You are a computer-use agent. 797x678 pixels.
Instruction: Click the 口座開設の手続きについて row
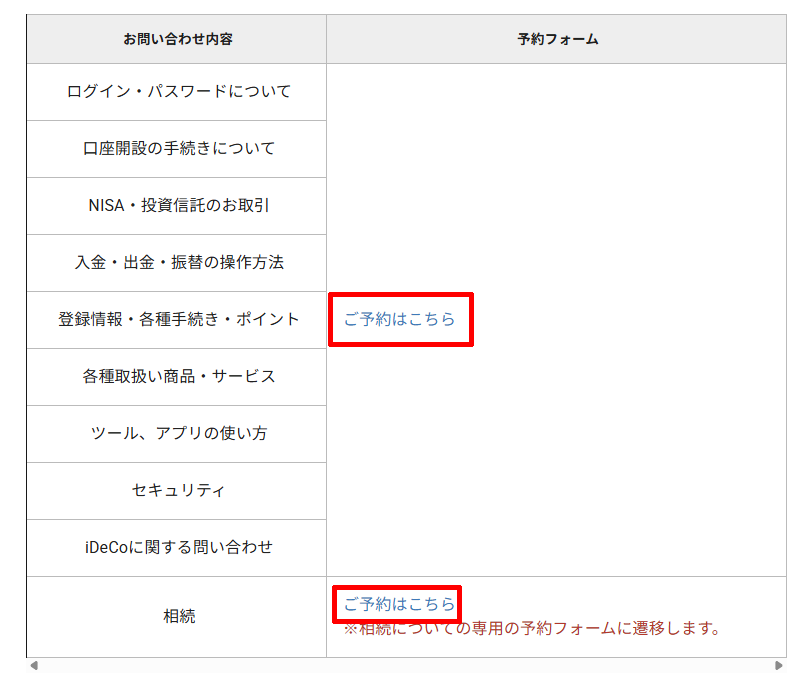[x=177, y=149]
